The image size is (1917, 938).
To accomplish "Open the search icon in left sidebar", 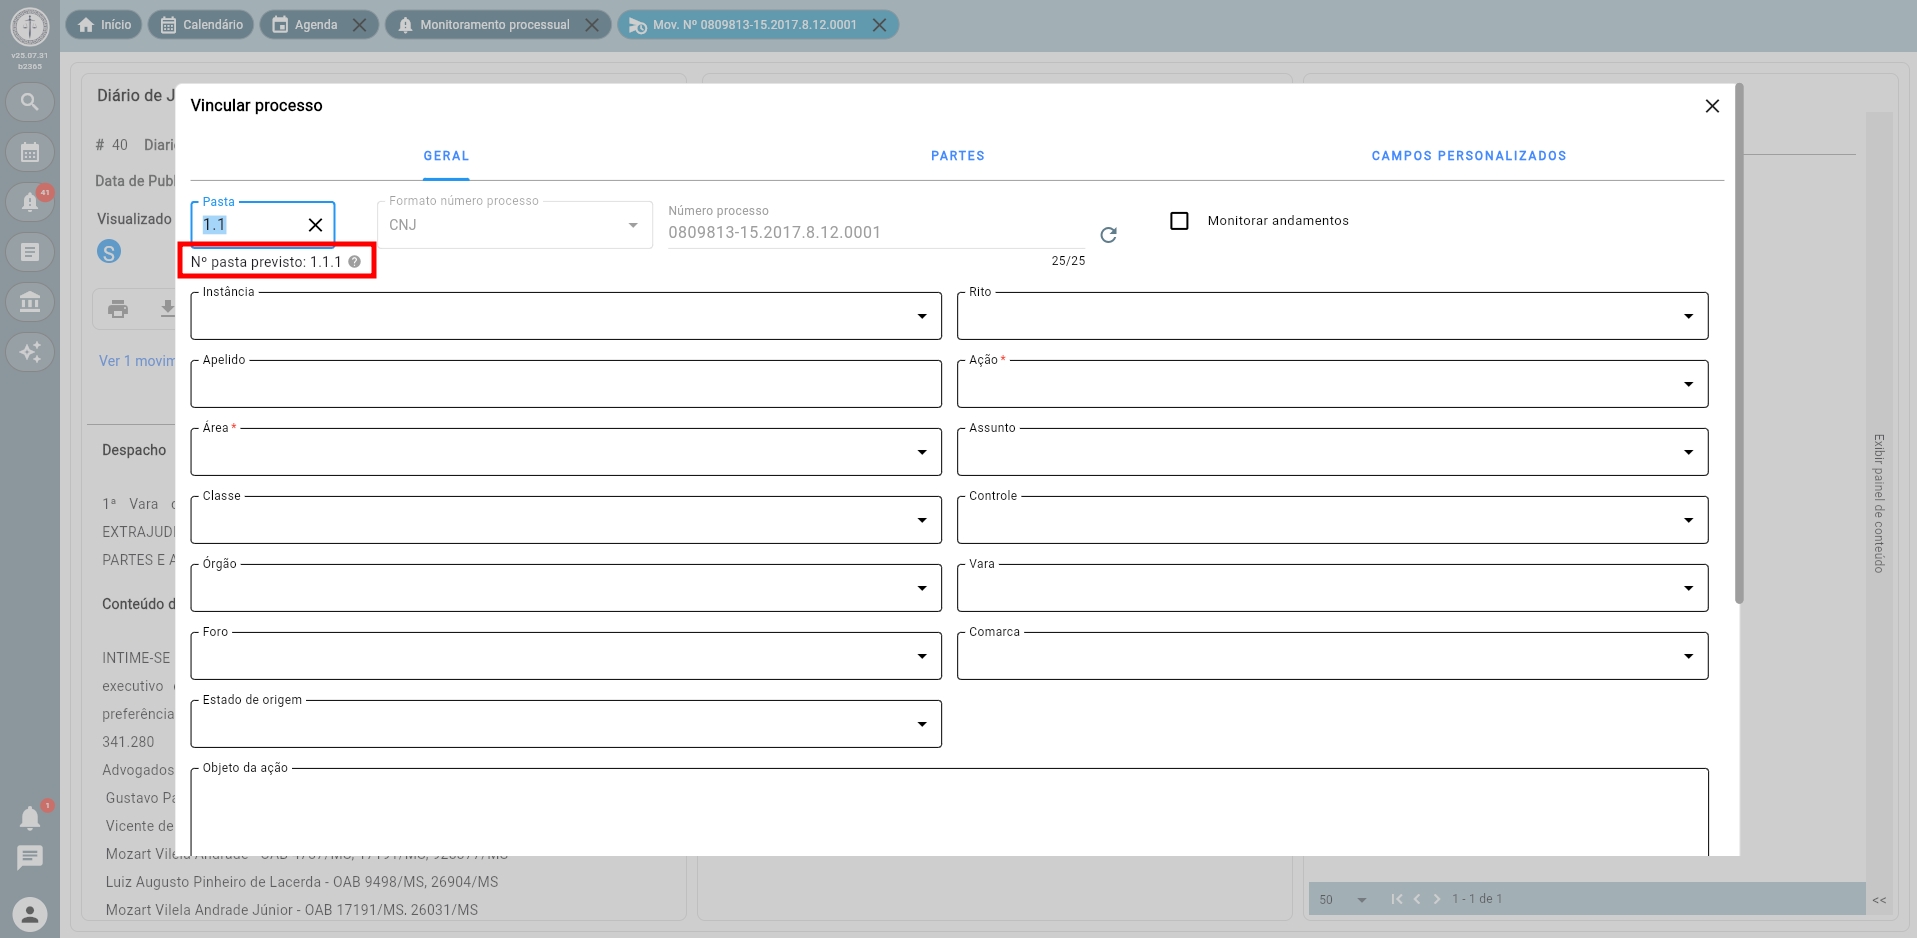I will click(x=30, y=102).
